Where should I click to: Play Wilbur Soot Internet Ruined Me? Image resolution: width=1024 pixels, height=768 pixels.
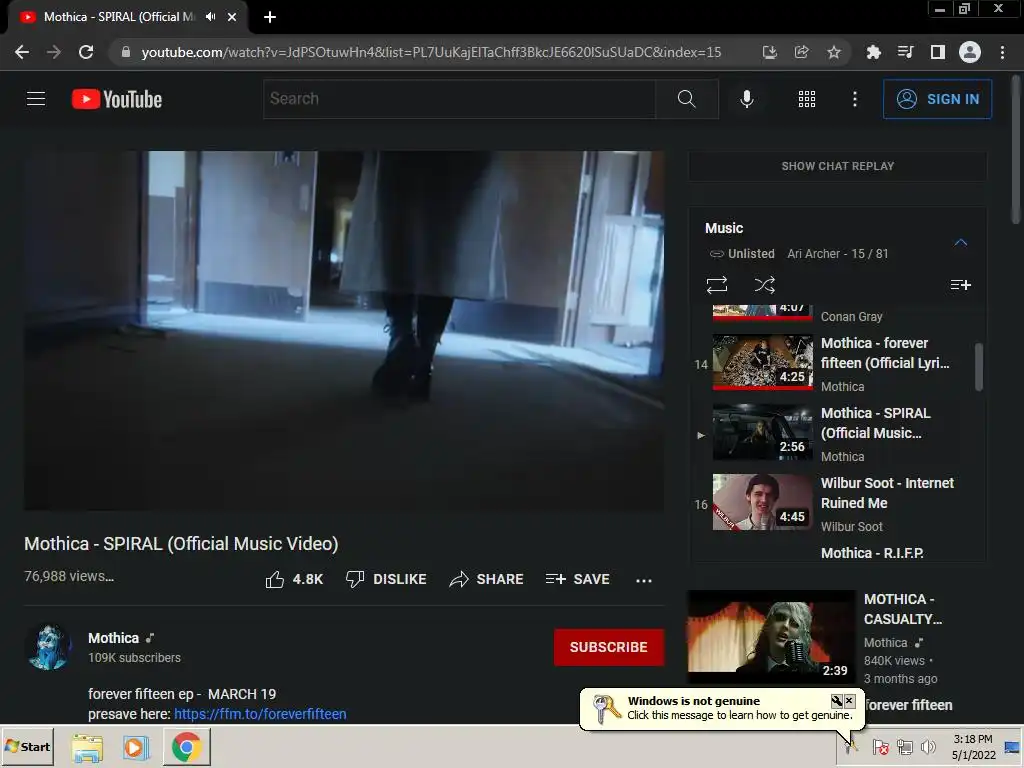click(x=835, y=504)
